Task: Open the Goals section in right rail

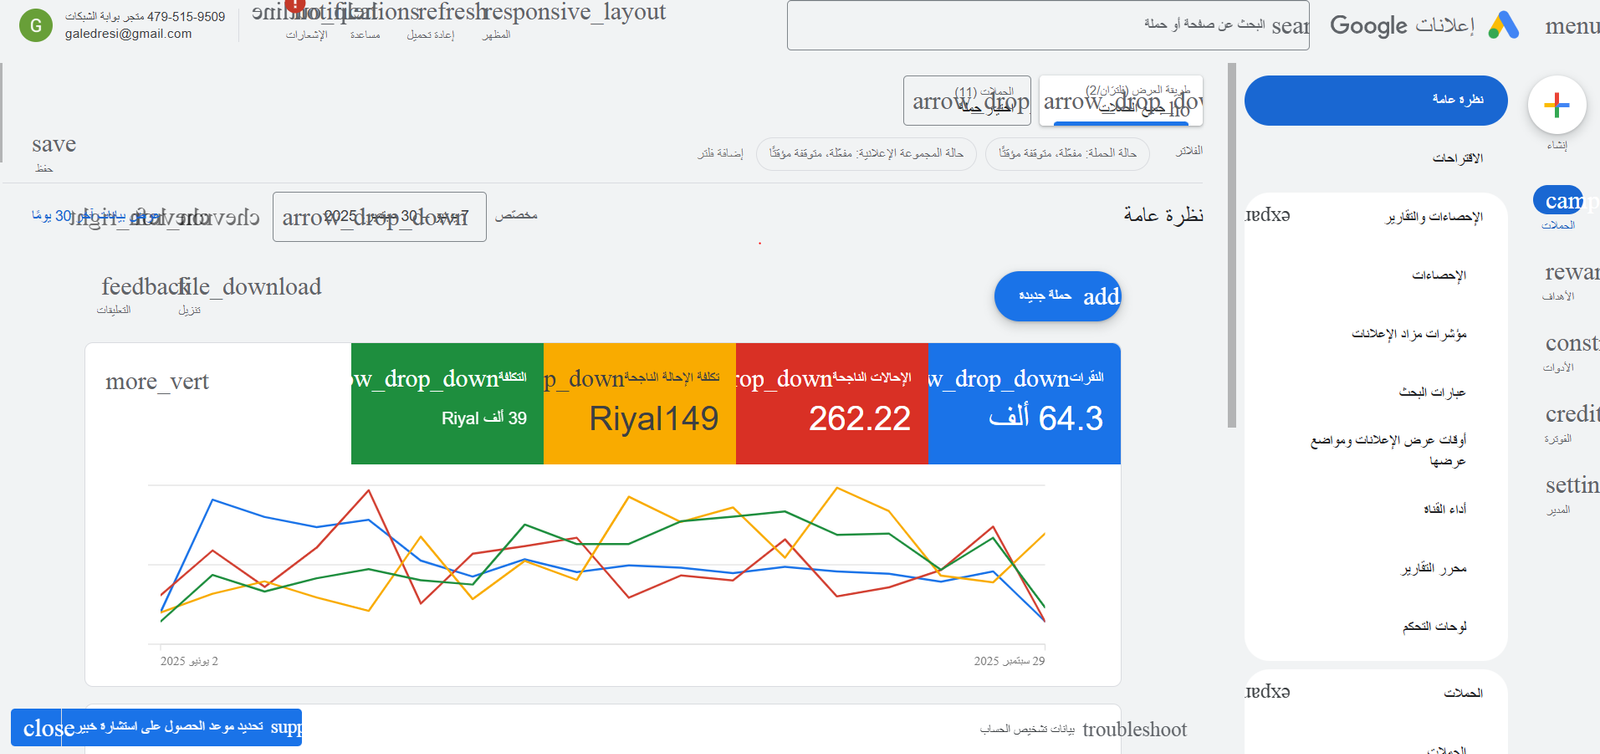Action: (x=1568, y=274)
